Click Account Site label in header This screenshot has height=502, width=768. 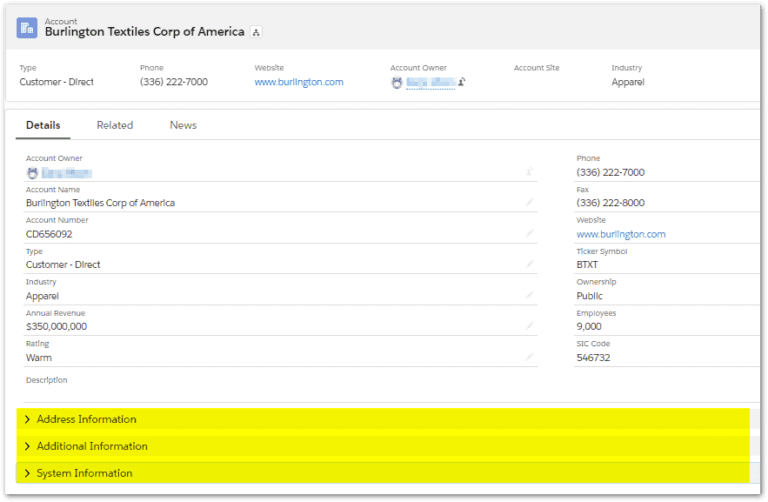[536, 68]
